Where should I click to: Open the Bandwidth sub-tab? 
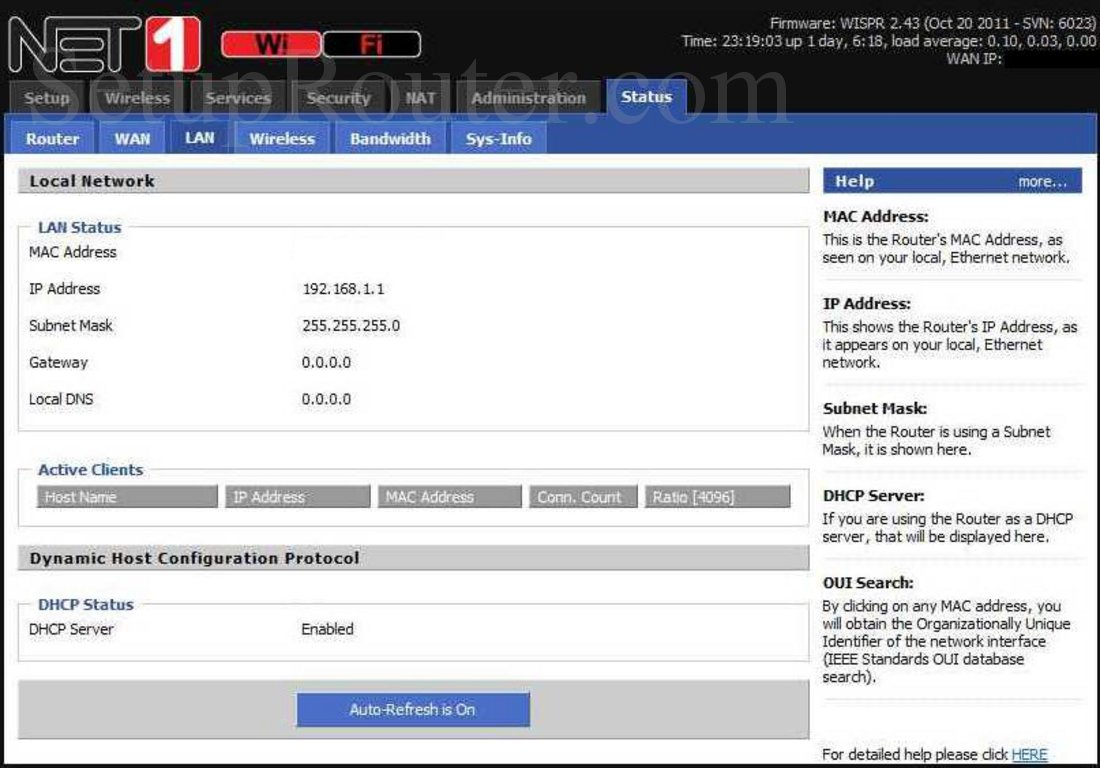tap(390, 139)
